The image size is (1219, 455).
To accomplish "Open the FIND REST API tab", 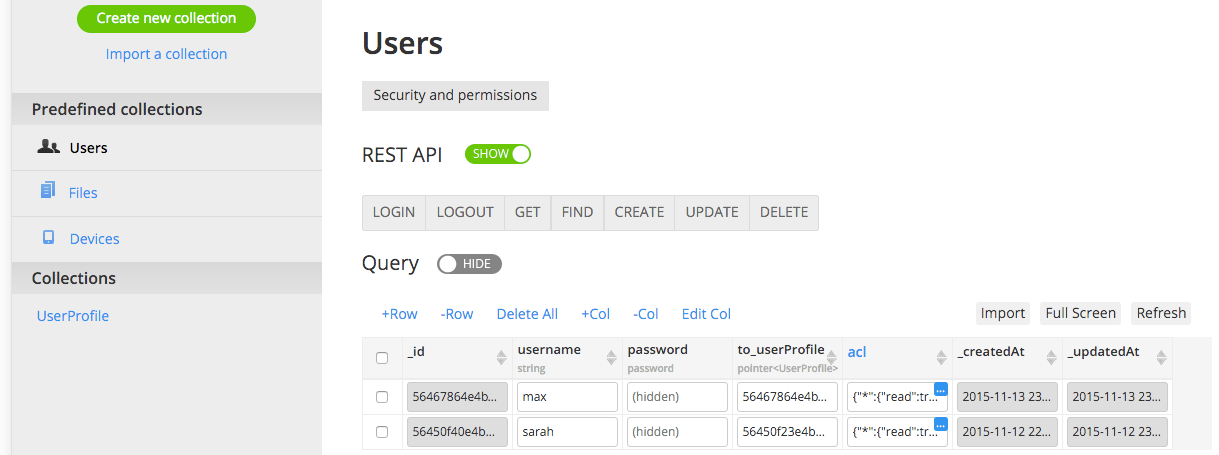I will point(577,212).
